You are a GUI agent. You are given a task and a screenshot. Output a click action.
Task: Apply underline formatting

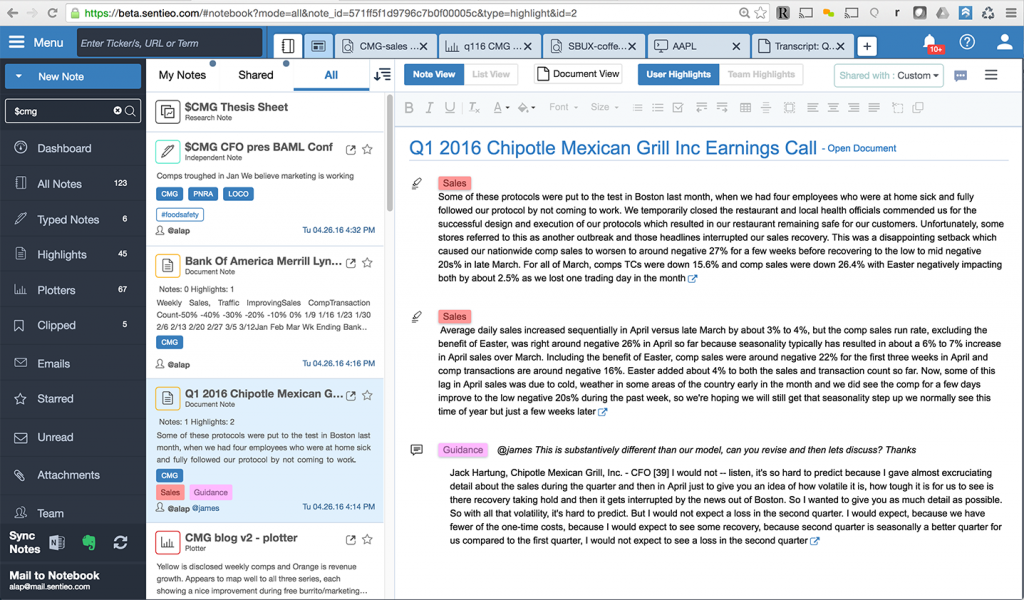[x=450, y=108]
